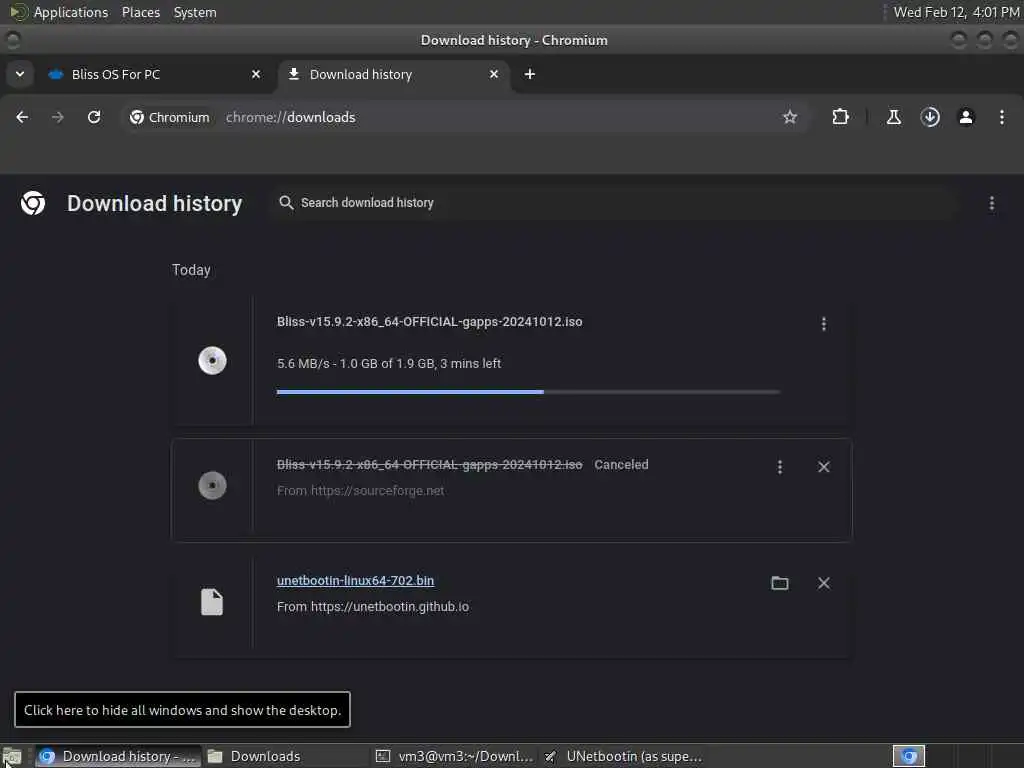Screen dimensions: 1024x768
Task: Click the search magnifier icon
Action: tap(286, 203)
